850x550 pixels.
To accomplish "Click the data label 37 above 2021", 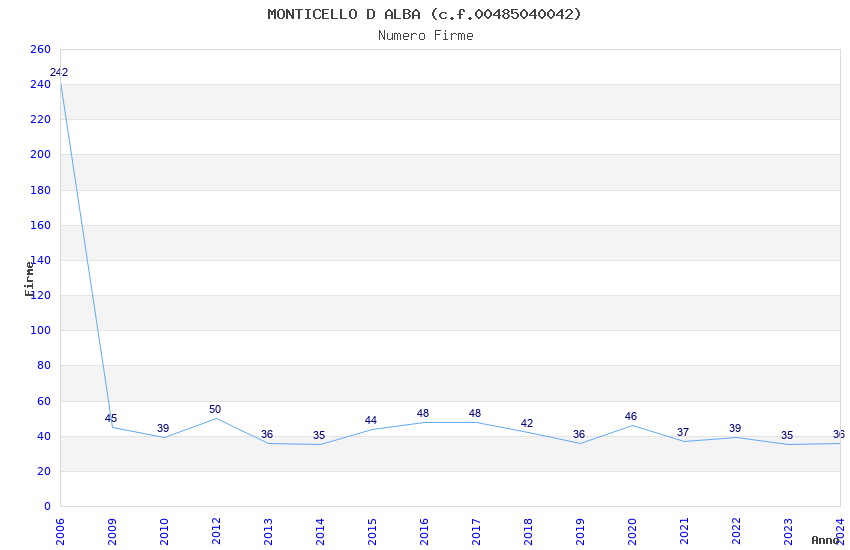I will coord(683,432).
